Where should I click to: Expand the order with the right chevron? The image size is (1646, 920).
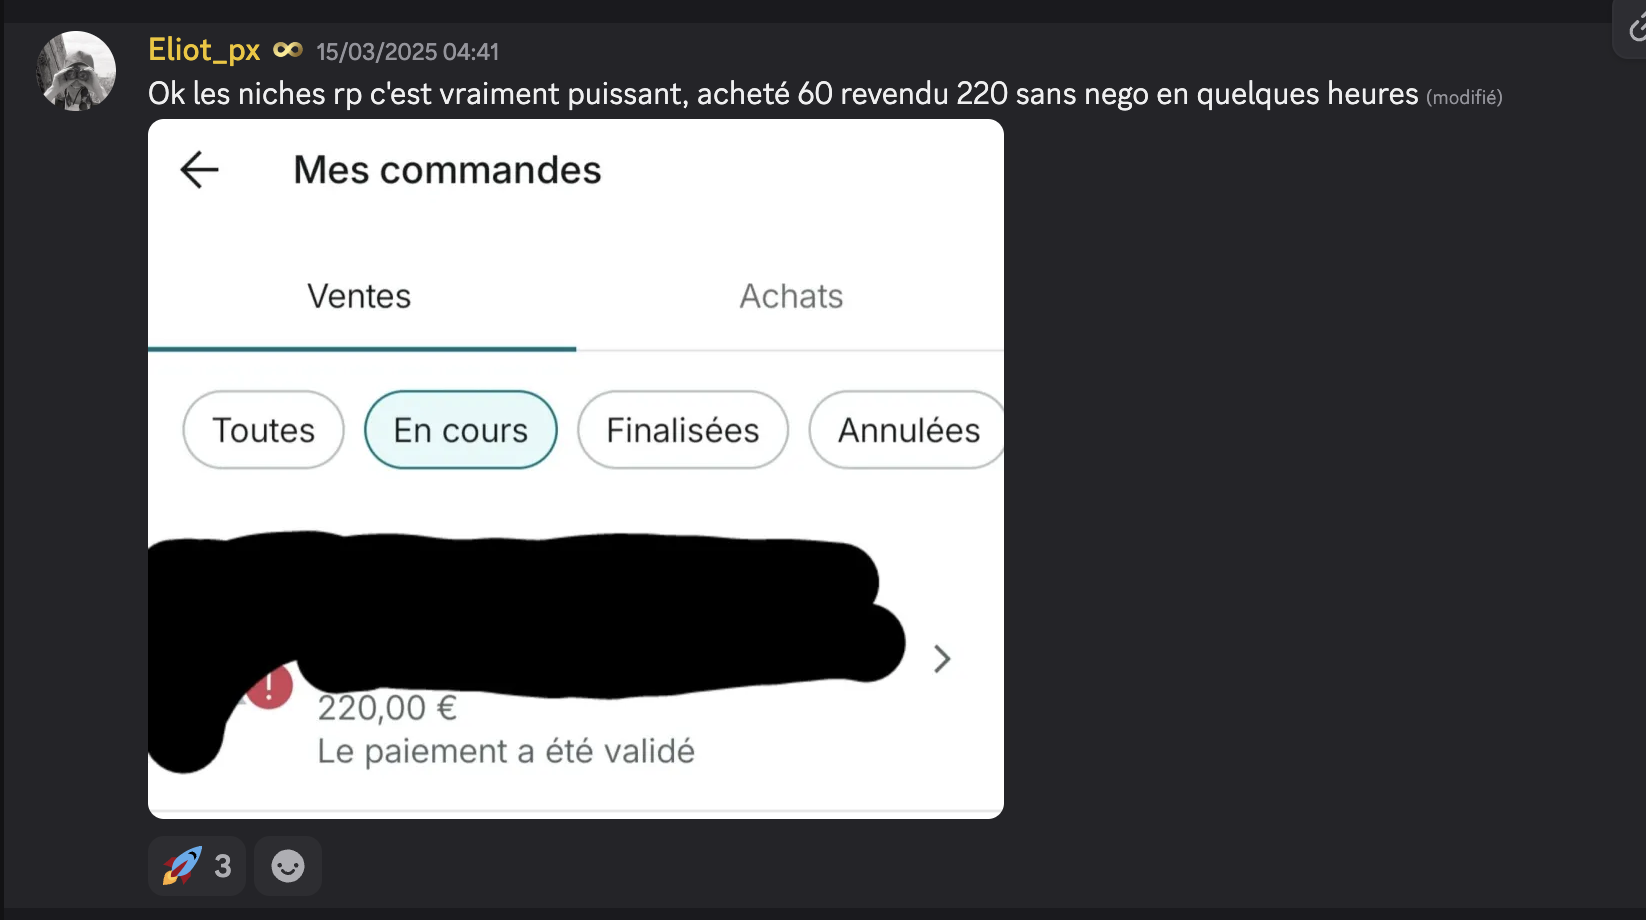click(x=941, y=659)
